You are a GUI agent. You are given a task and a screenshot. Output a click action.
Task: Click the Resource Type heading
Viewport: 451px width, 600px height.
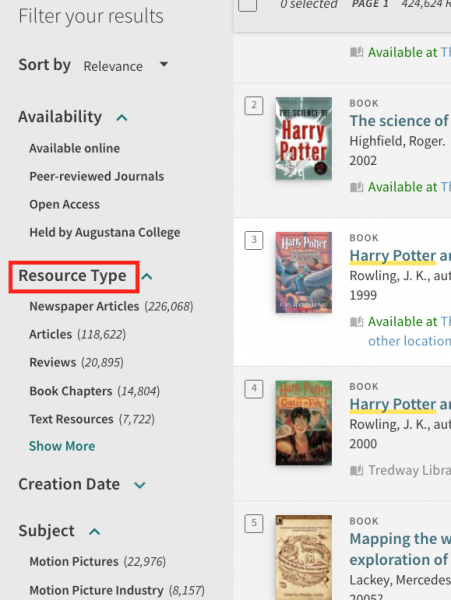(73, 276)
